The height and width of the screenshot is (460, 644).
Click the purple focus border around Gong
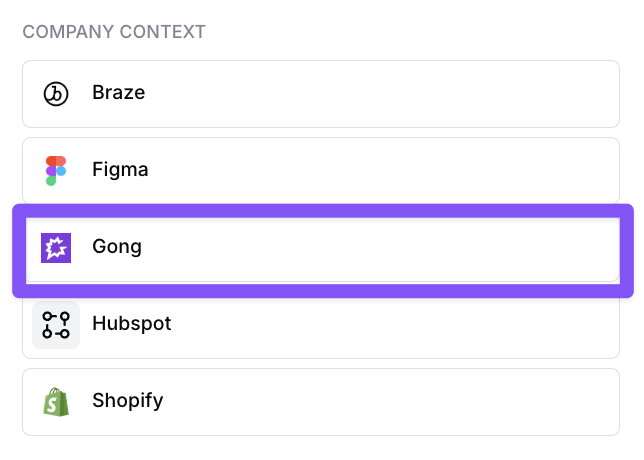coord(320,209)
